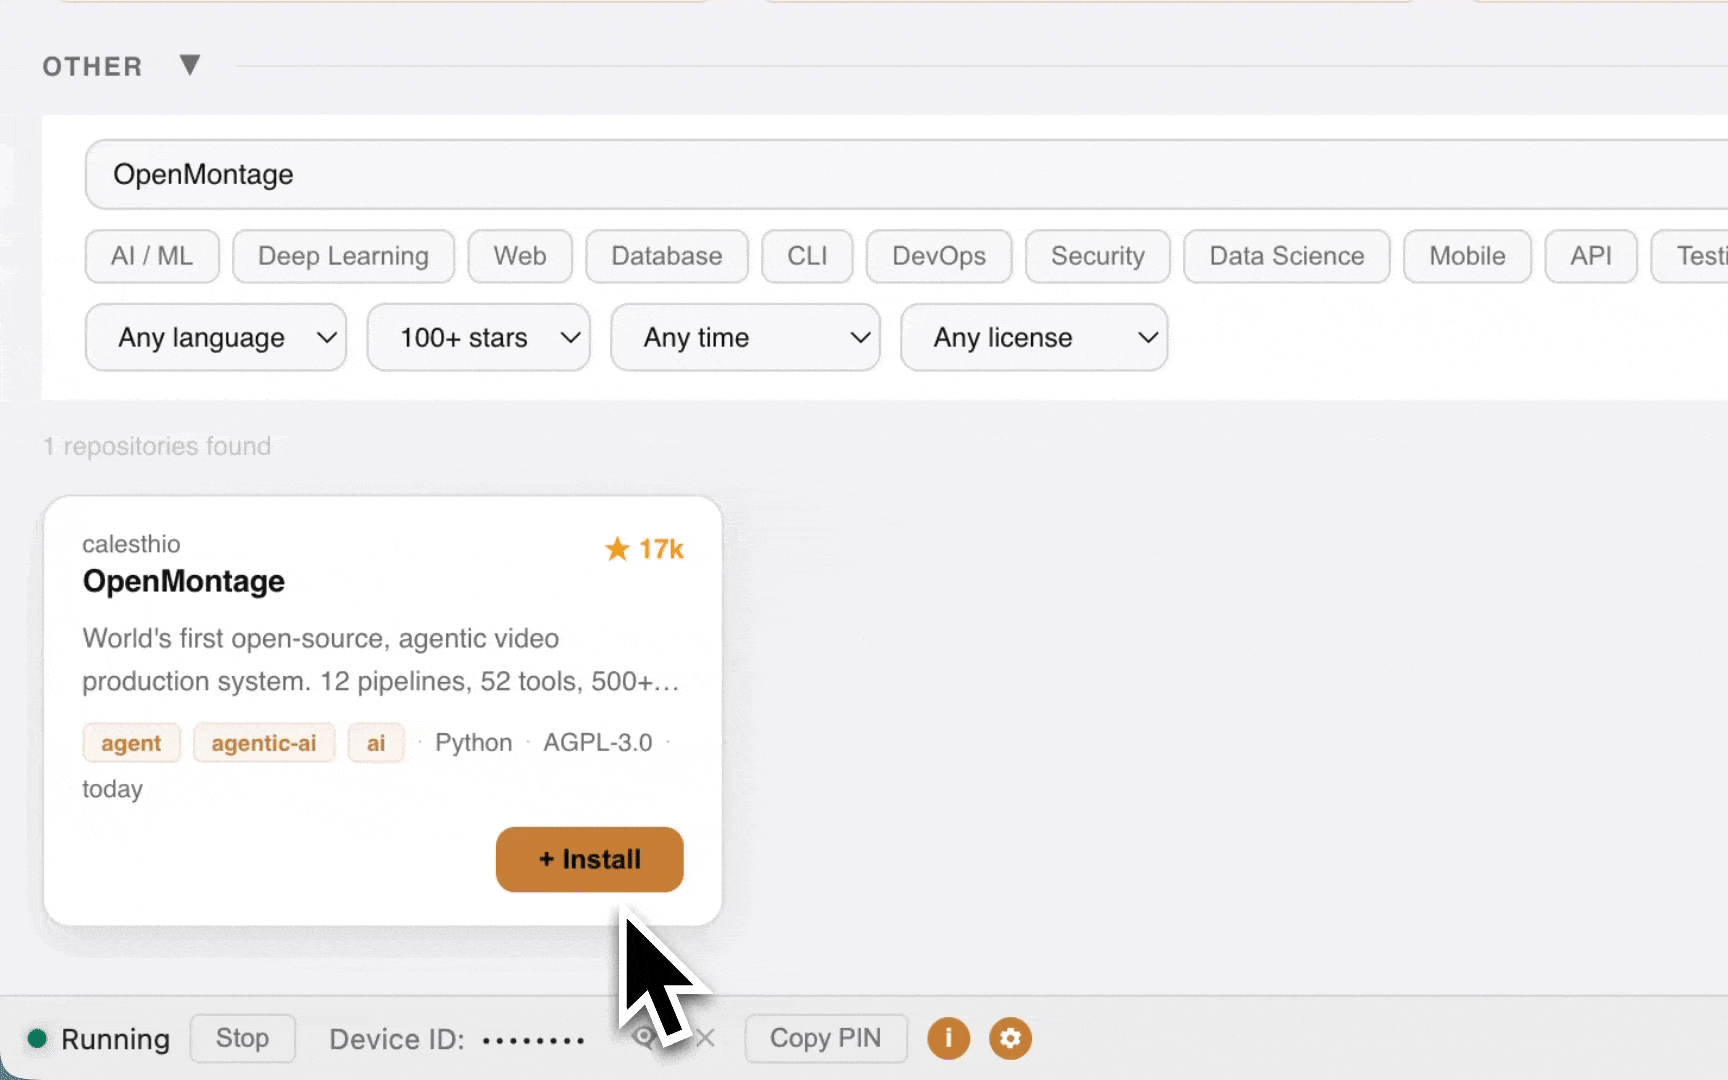Select the DevOps filter chip
Image resolution: width=1728 pixels, height=1080 pixels.
[939, 256]
